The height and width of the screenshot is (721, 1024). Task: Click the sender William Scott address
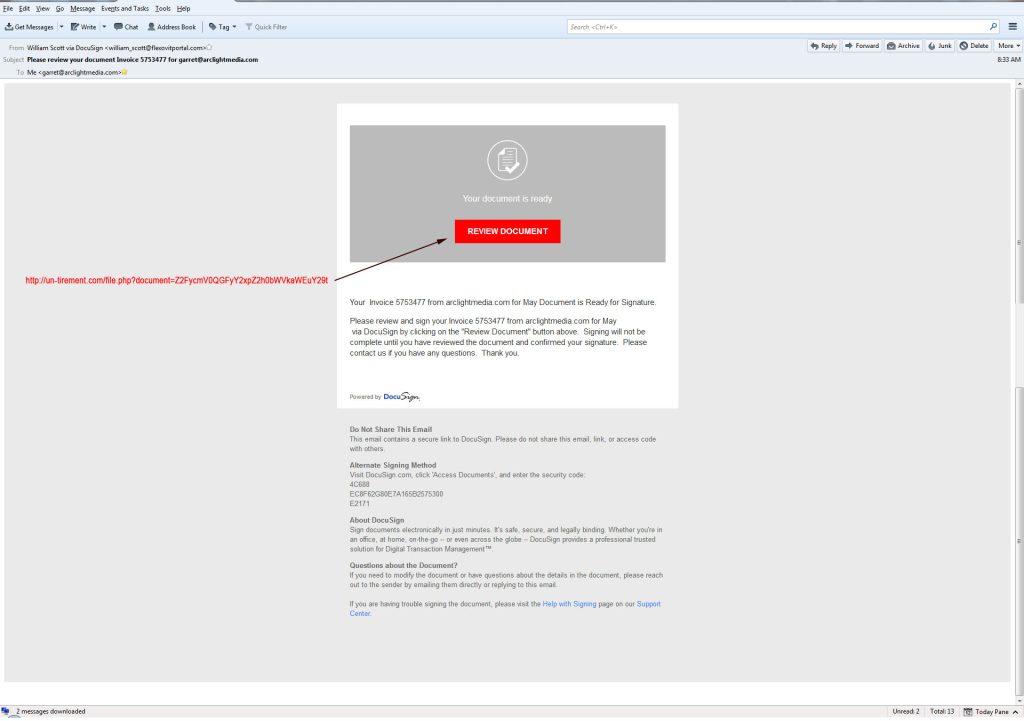pyautogui.click(x=116, y=48)
